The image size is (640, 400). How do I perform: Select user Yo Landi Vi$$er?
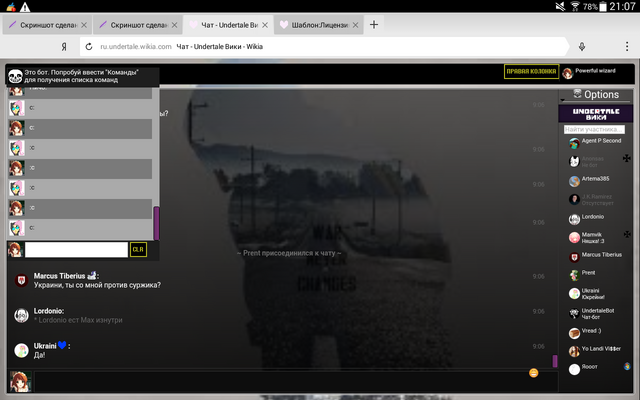tap(601, 349)
